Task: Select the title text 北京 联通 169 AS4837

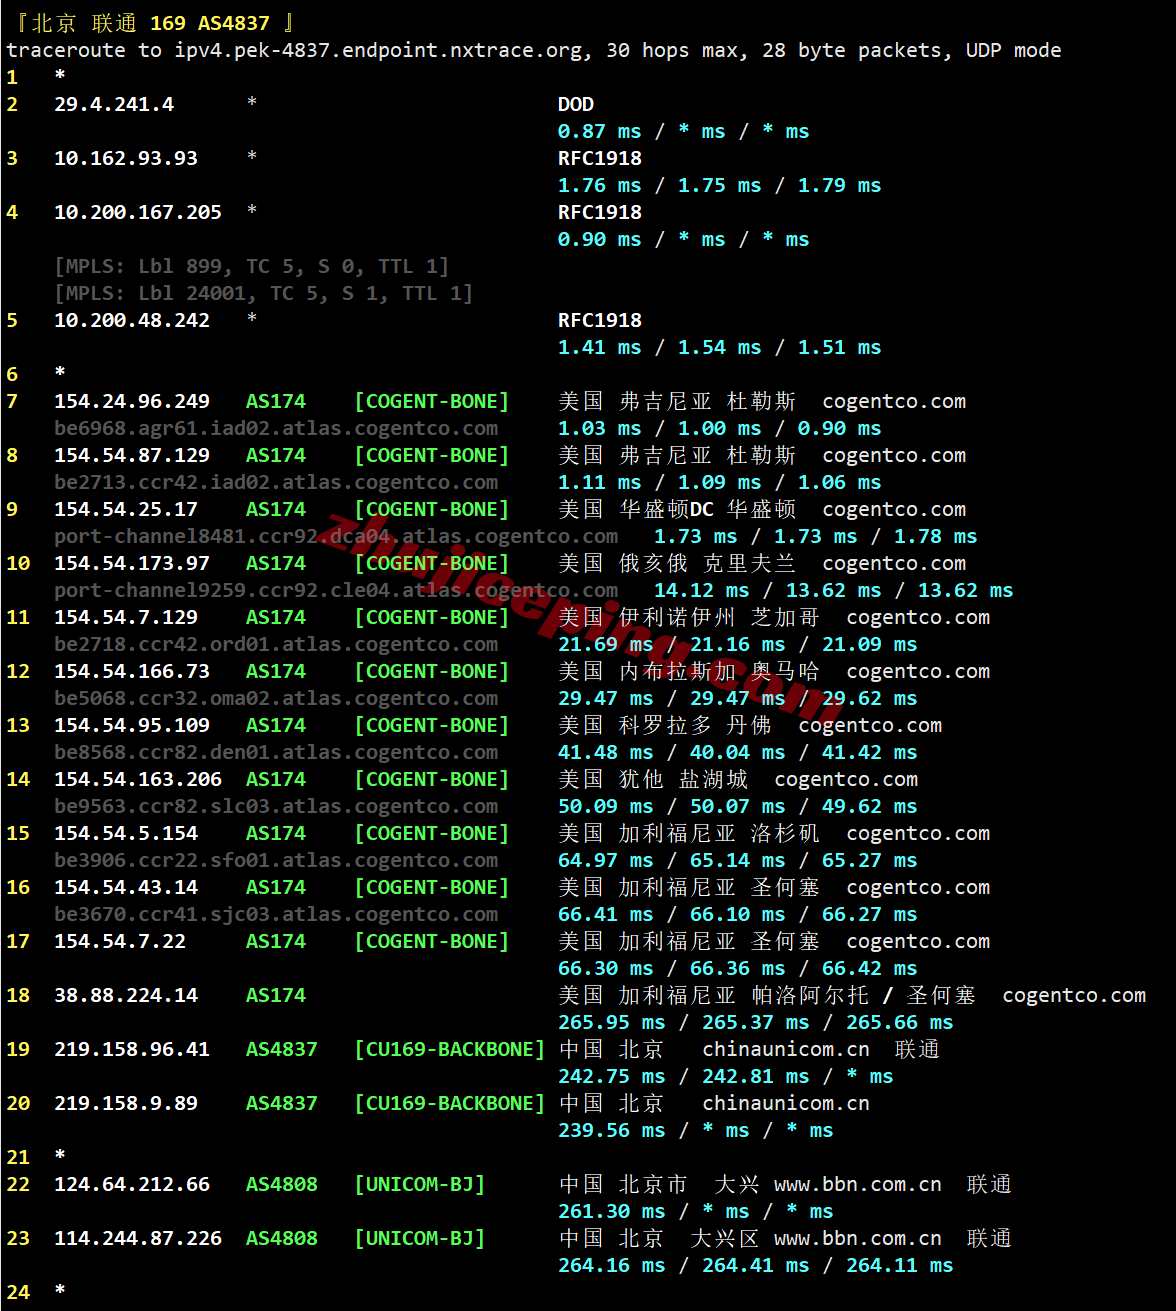Action: pyautogui.click(x=151, y=23)
